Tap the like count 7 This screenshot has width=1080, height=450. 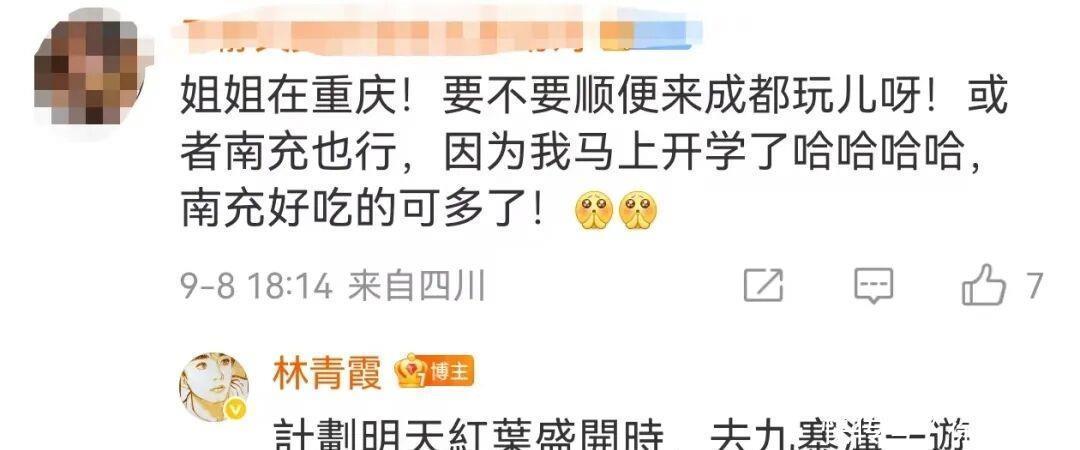coord(1034,285)
